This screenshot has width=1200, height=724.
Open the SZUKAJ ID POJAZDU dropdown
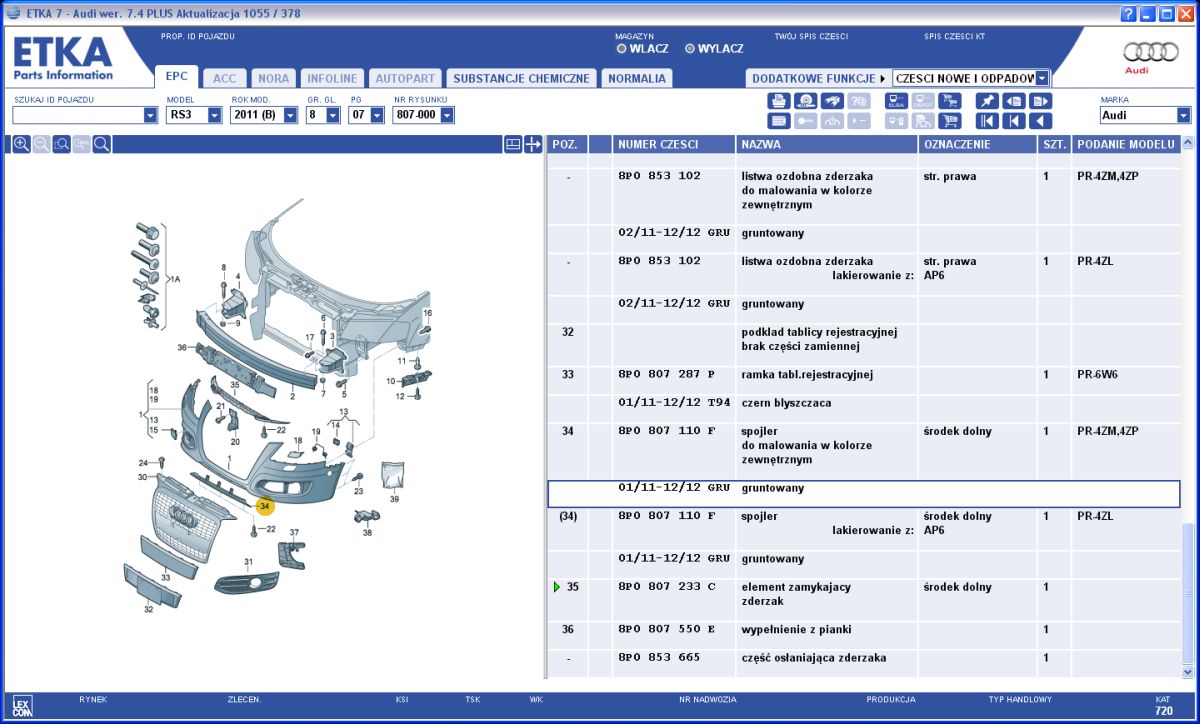click(x=150, y=116)
